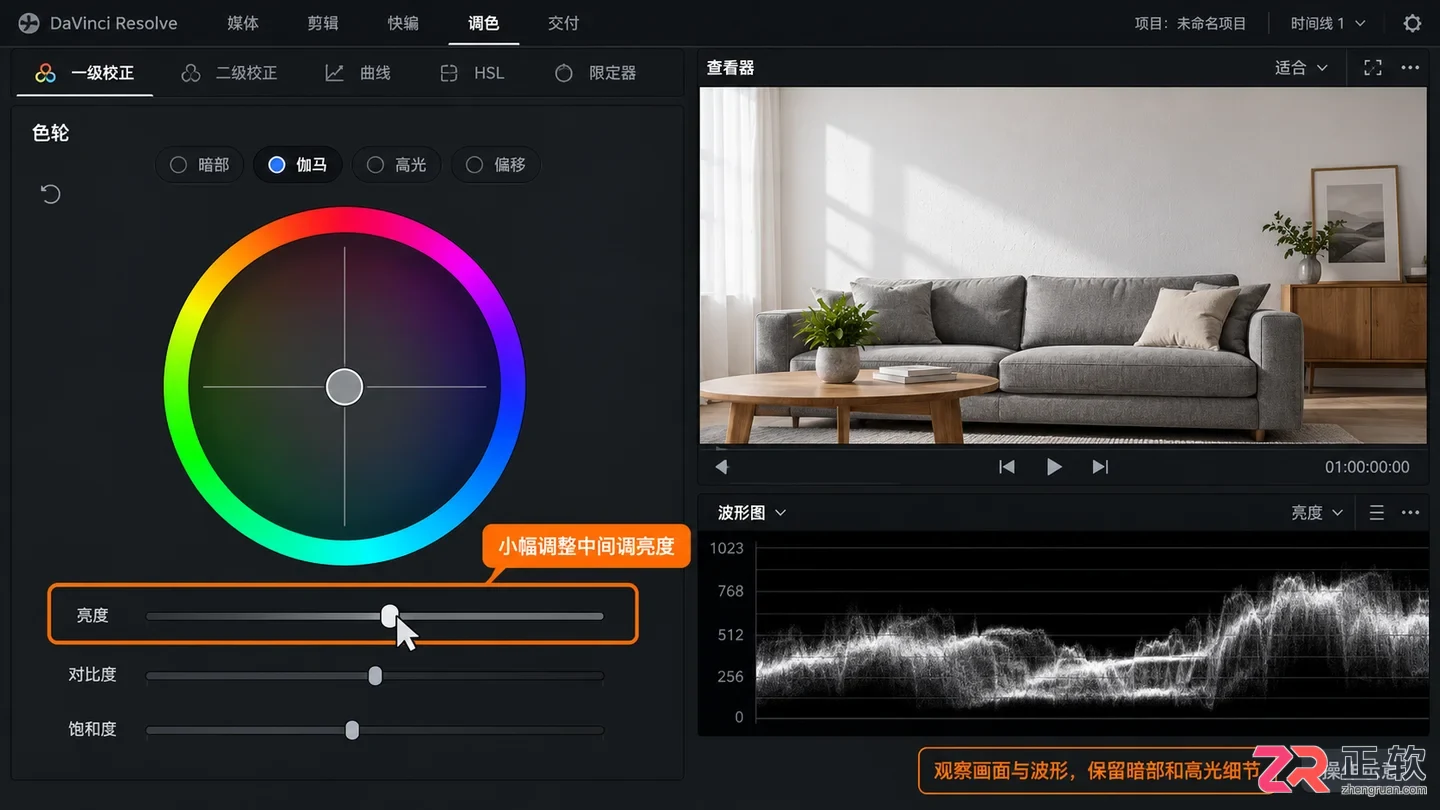Open the 查看器 three-dot options menu

click(x=1410, y=68)
